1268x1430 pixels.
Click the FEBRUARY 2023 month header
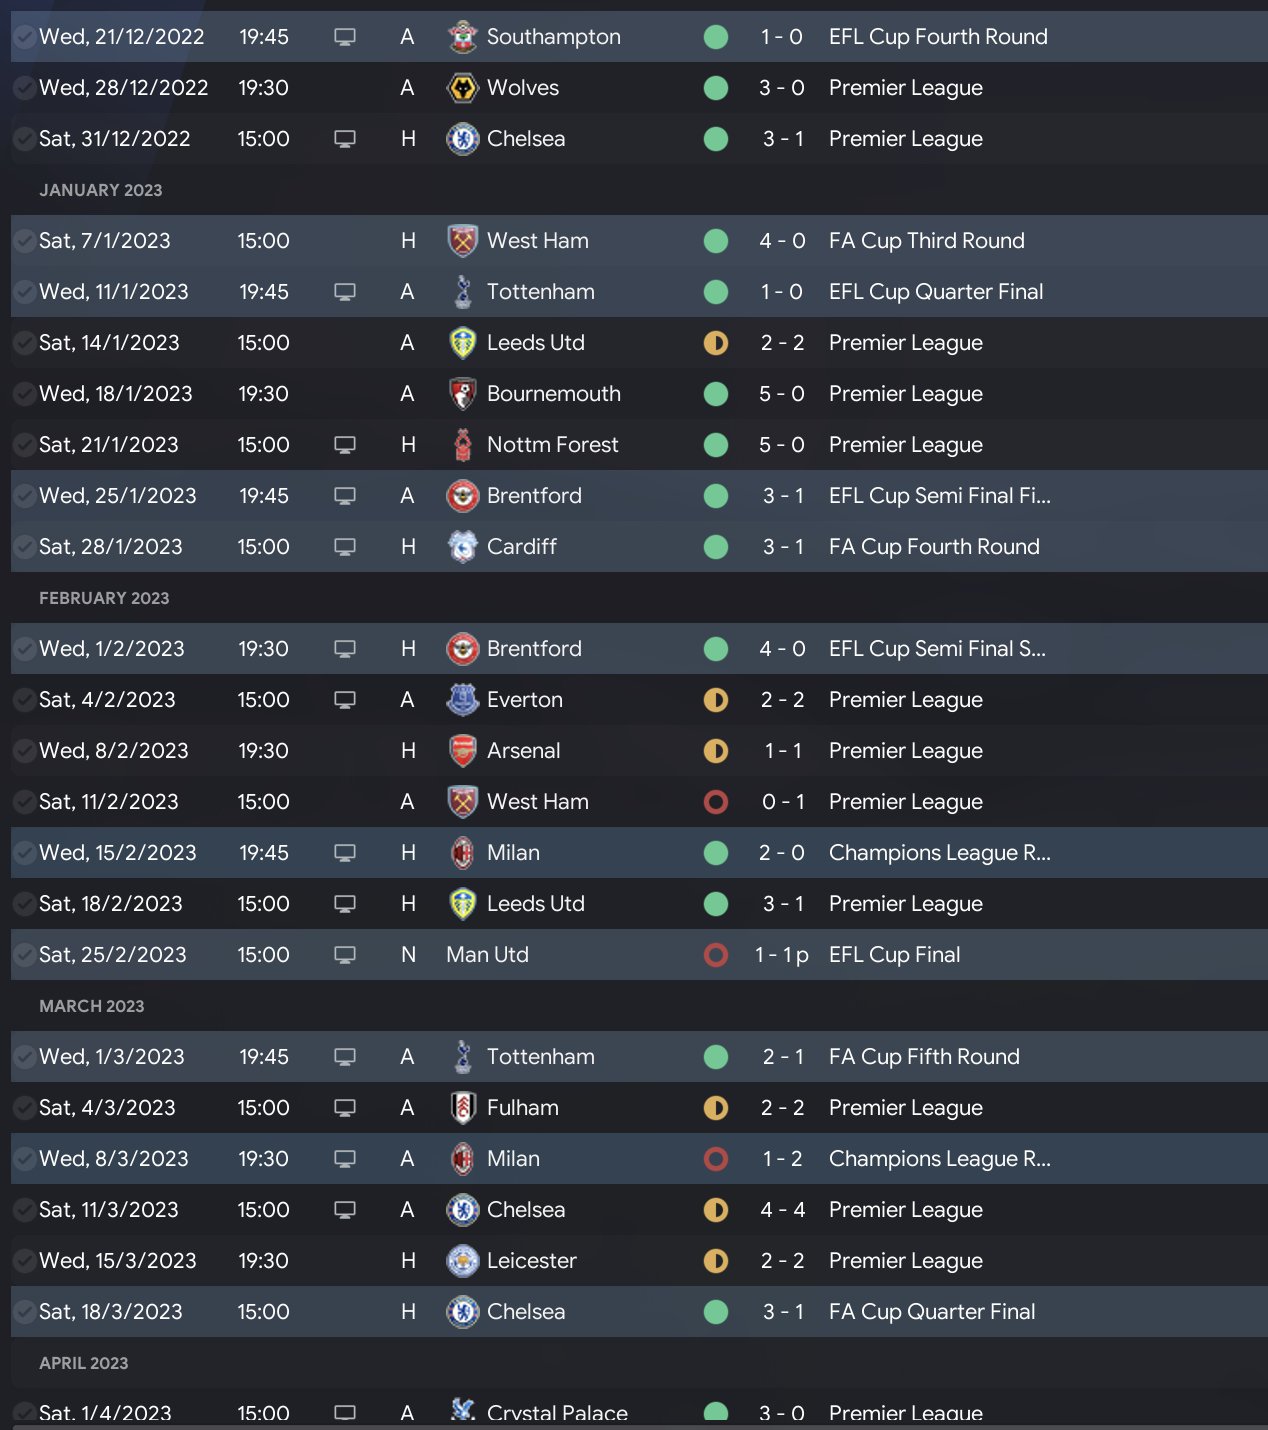(x=104, y=598)
